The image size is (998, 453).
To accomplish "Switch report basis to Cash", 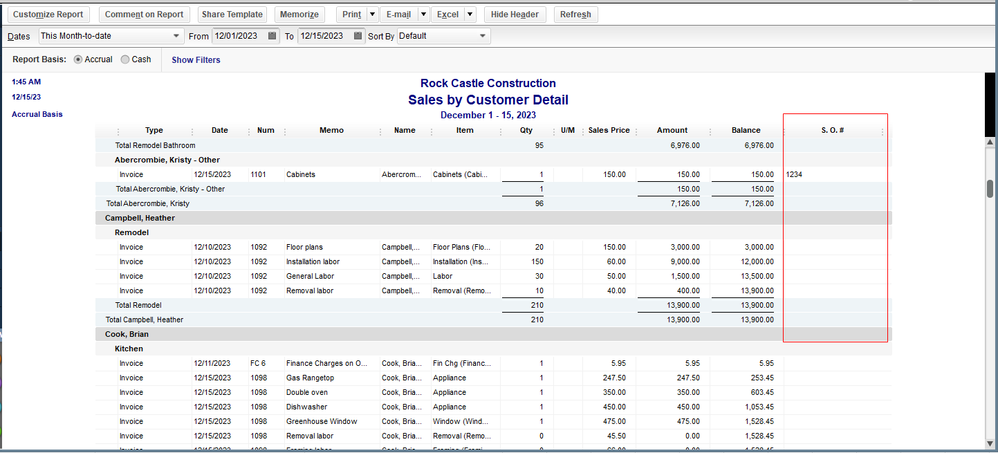I will pyautogui.click(x=125, y=59).
